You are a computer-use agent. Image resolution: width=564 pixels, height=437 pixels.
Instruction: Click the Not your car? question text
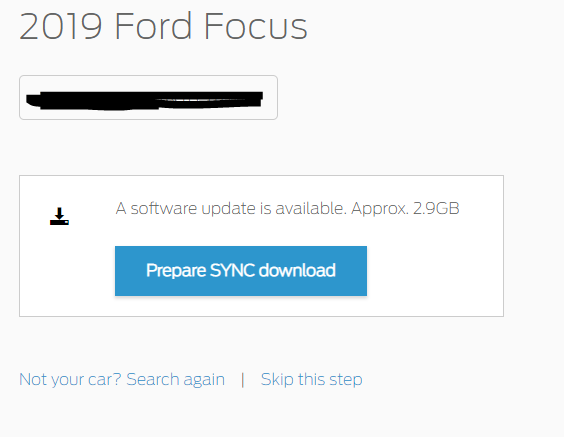pyautogui.click(x=70, y=379)
